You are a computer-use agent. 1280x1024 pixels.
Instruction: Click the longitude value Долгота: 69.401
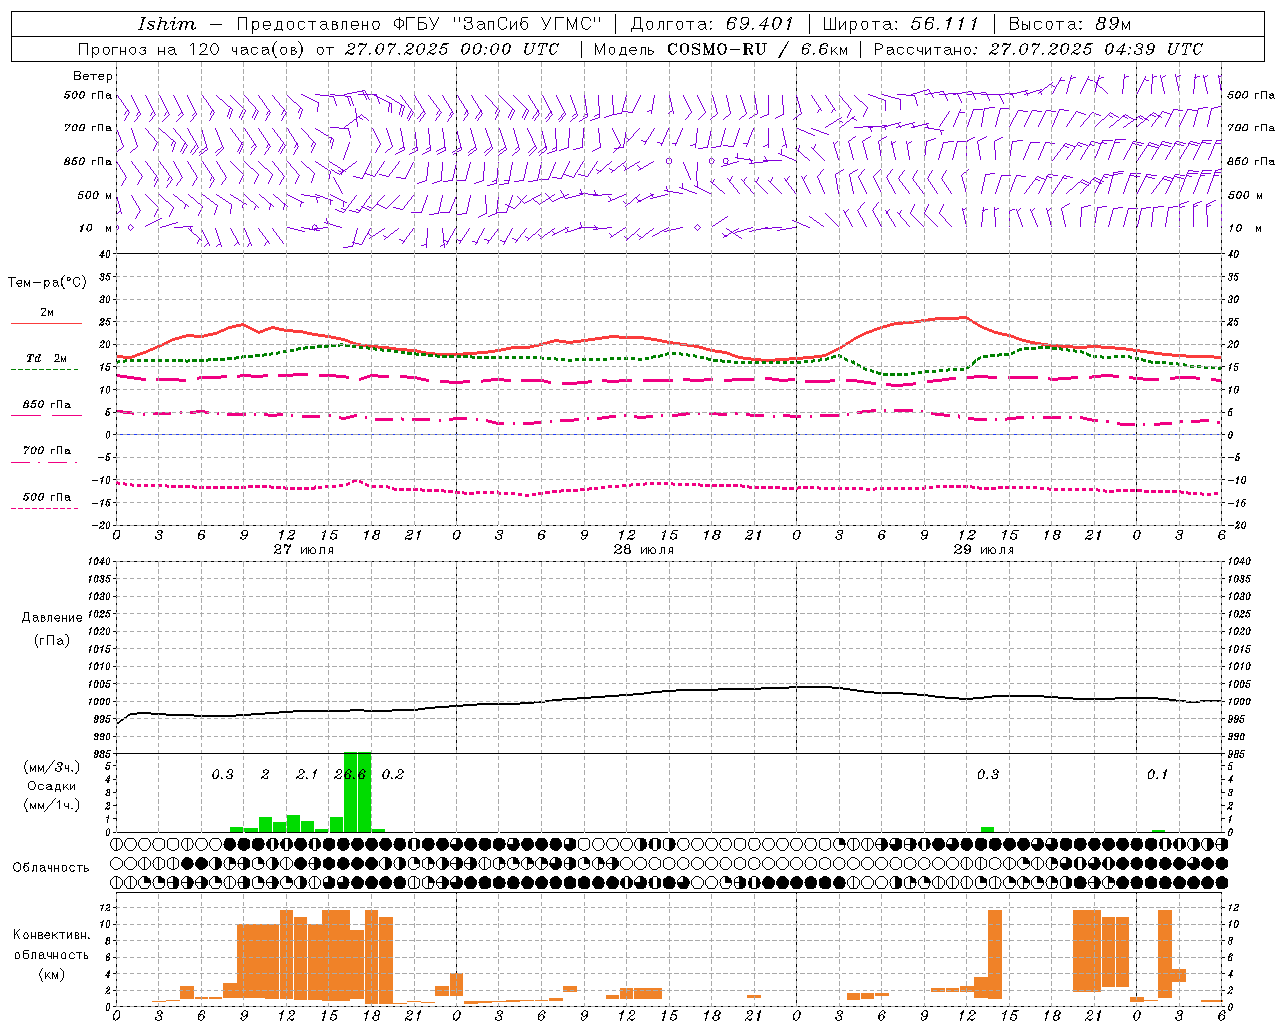(x=711, y=24)
